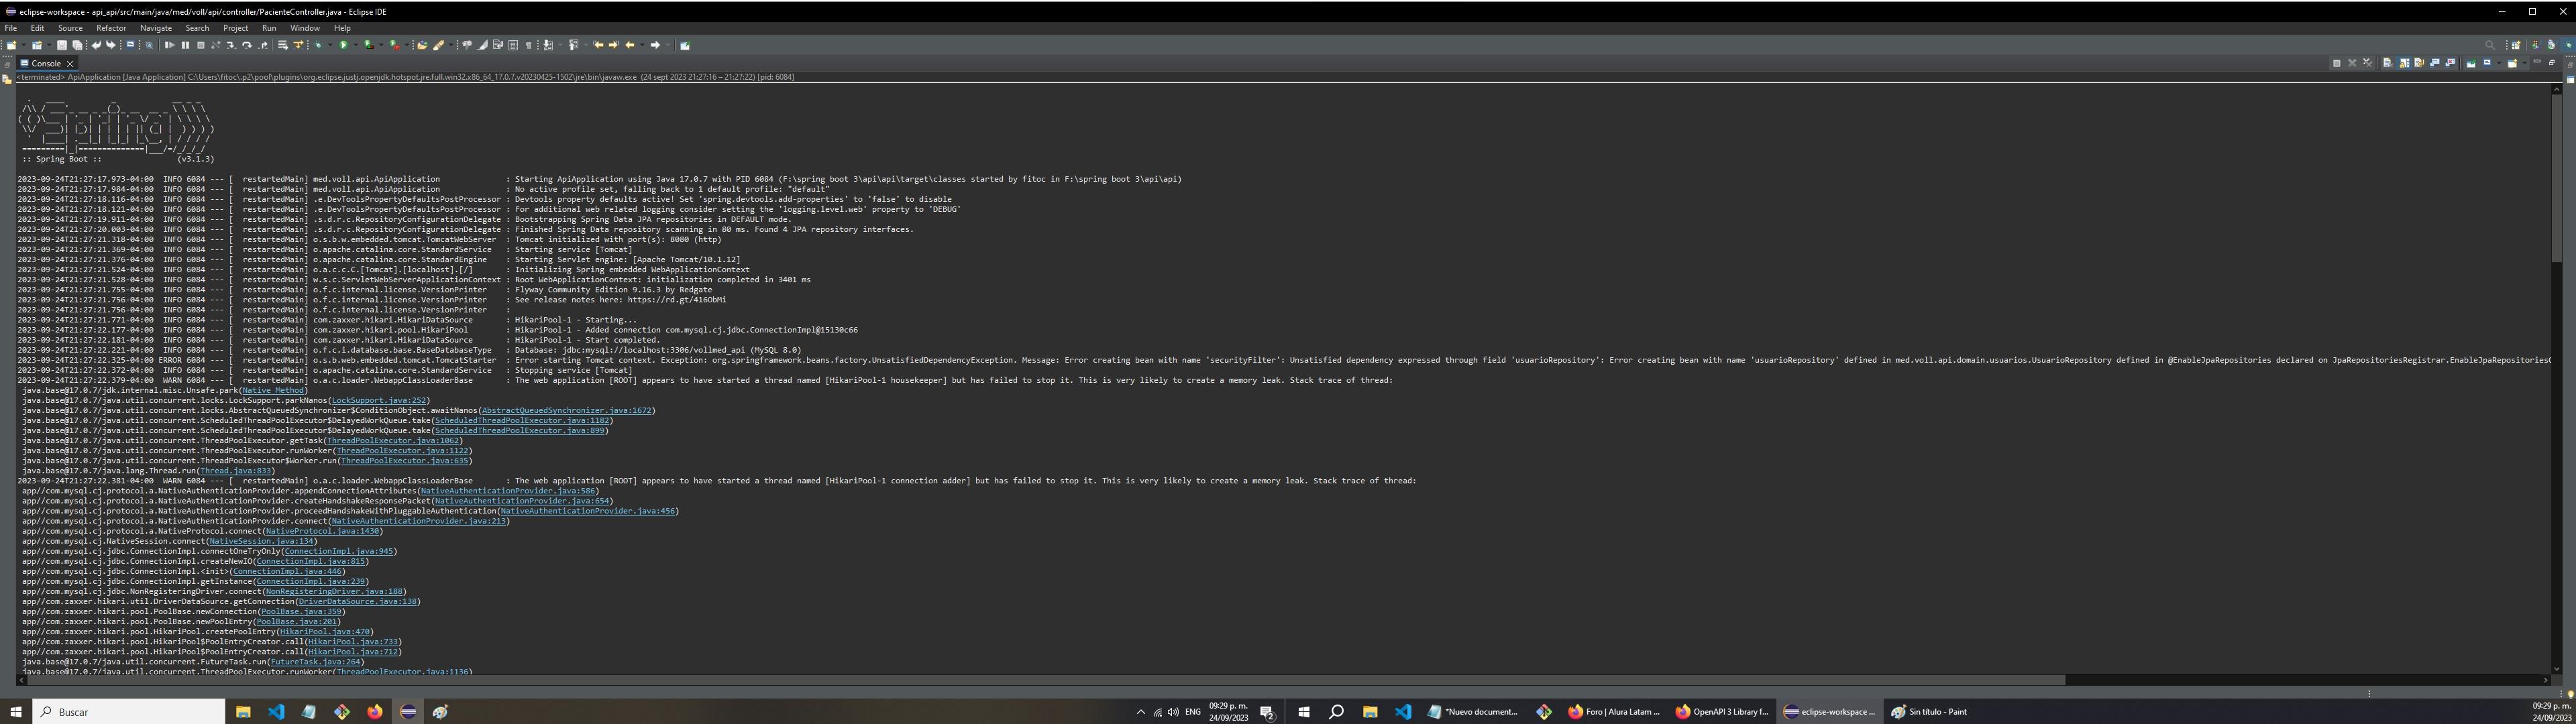Screen dimensions: 2576x724
Task: Click the Terminate (stop) toolbar icon
Action: (x=201, y=45)
